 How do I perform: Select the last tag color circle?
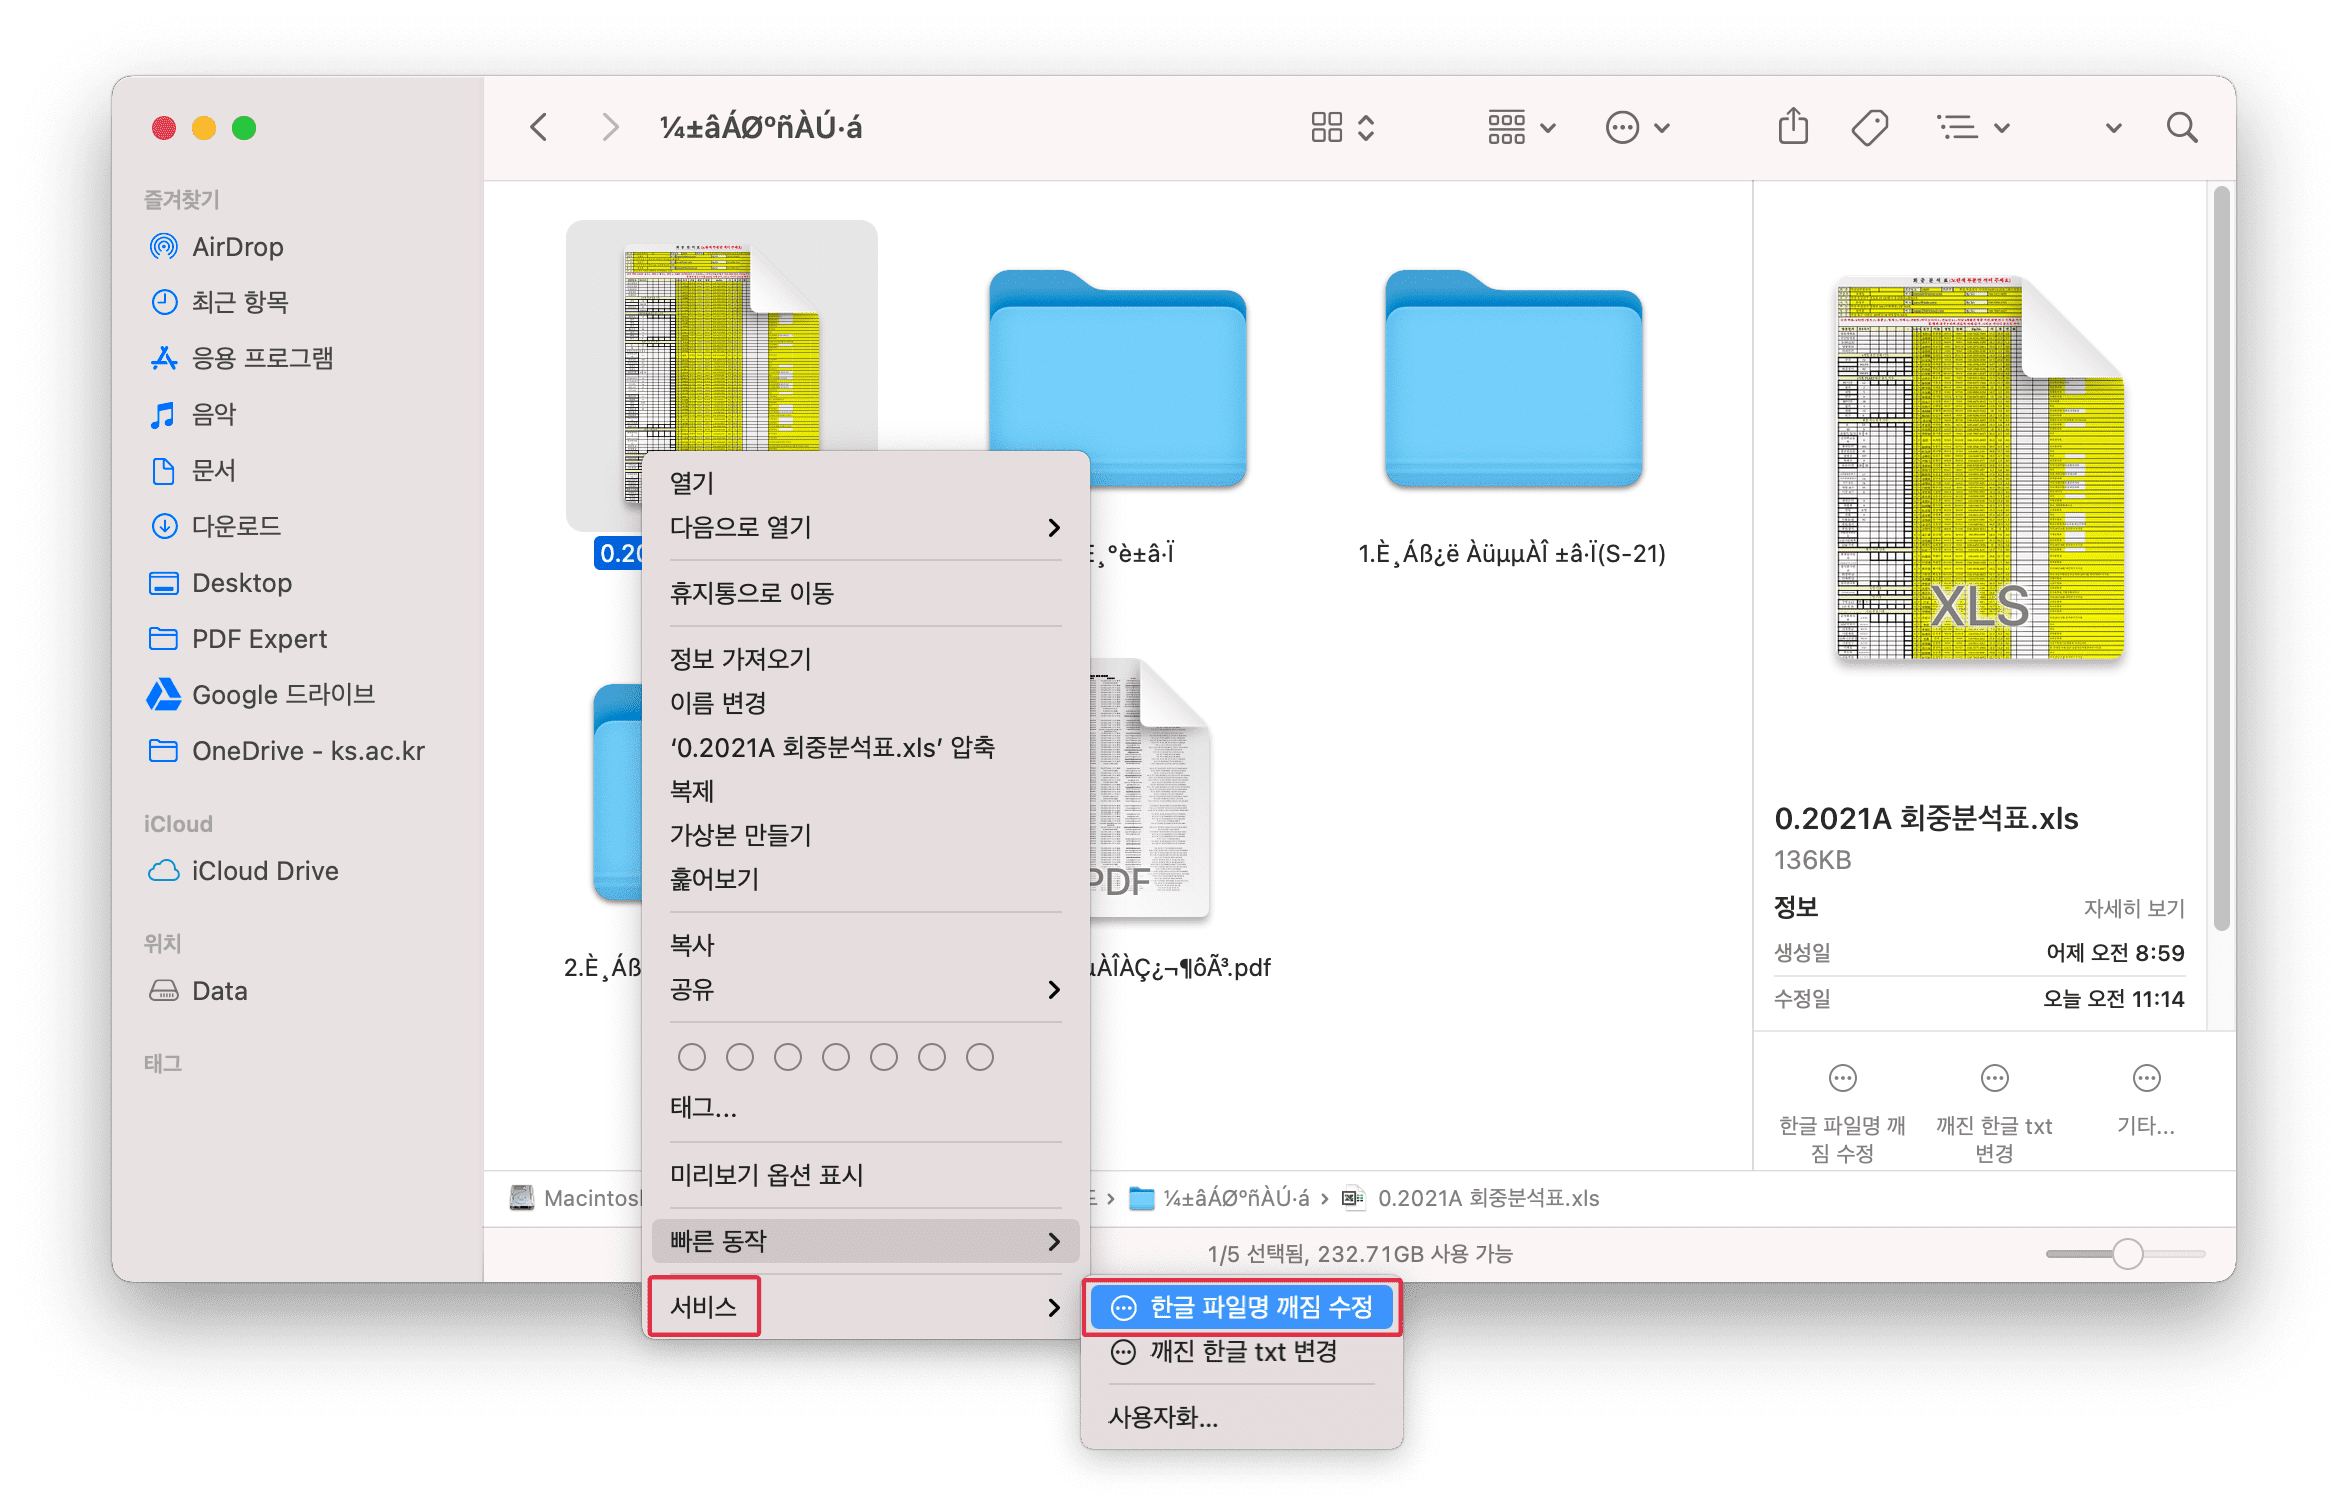tap(980, 1057)
